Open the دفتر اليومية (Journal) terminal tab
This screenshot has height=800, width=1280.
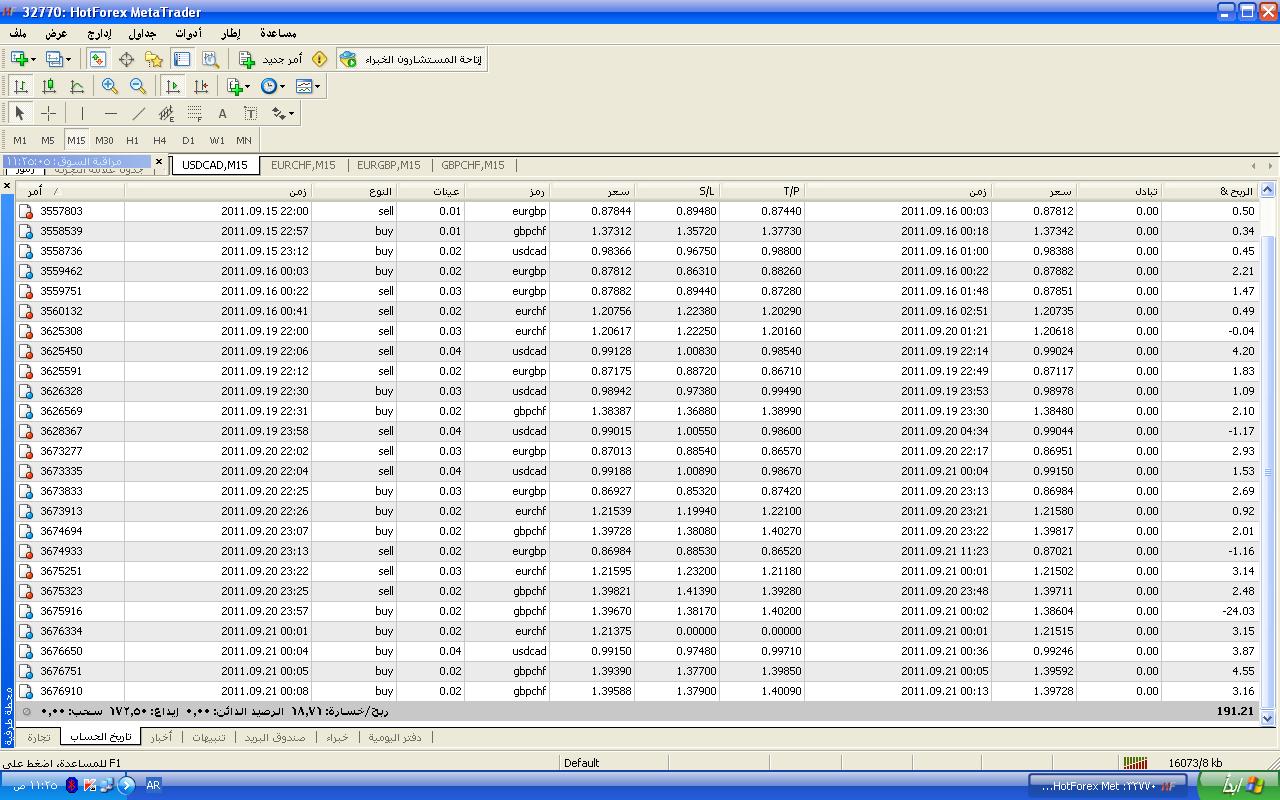click(x=394, y=737)
